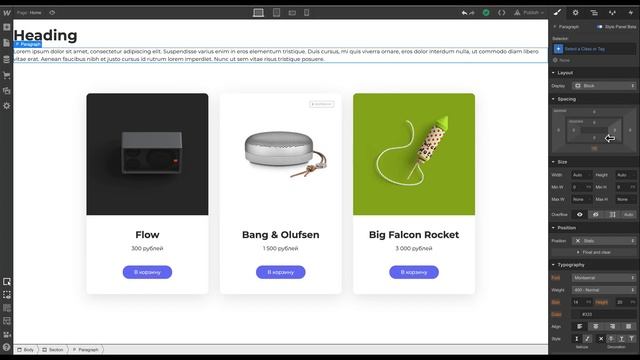Select the Paragraph breadcrumb

pos(86,350)
